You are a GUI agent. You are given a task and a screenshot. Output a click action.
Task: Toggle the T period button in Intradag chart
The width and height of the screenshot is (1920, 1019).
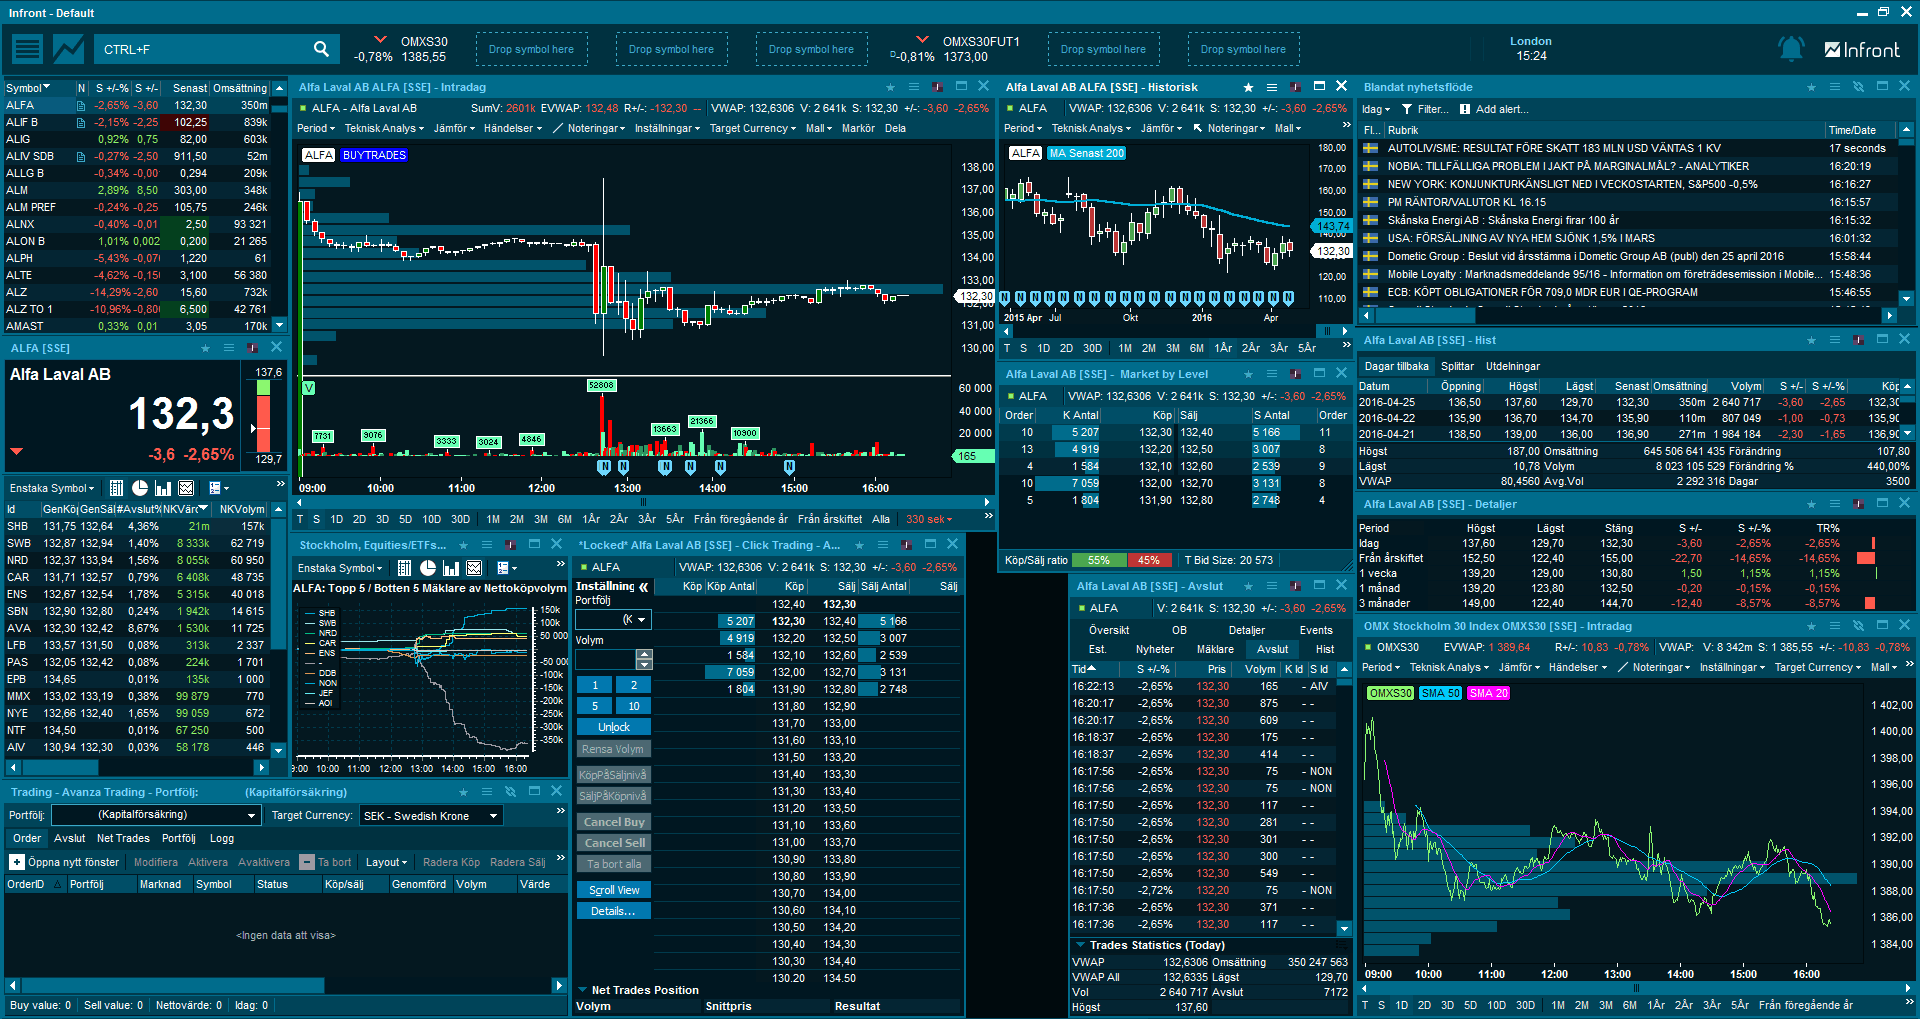click(x=300, y=519)
